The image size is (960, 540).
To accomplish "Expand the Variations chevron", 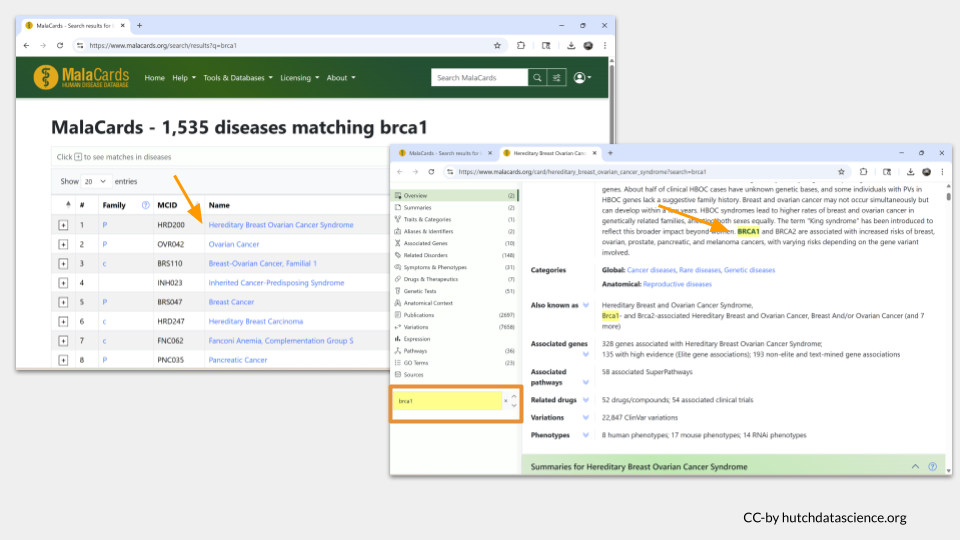I will [x=586, y=418].
